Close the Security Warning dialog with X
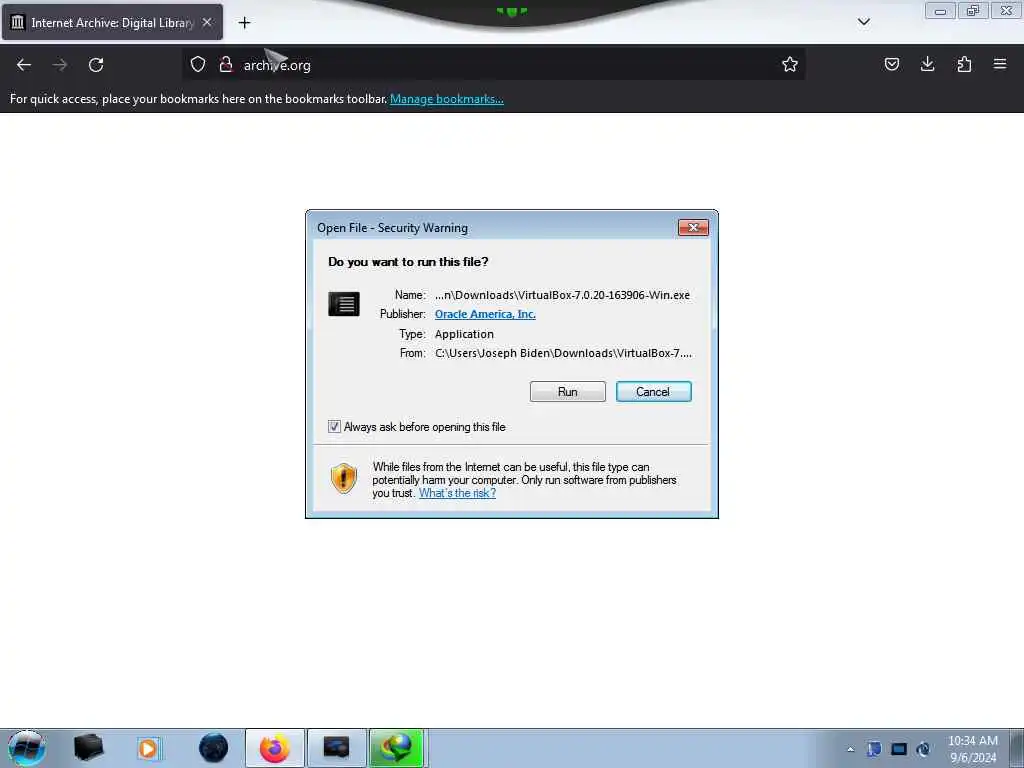This screenshot has height=768, width=1024. tap(693, 227)
